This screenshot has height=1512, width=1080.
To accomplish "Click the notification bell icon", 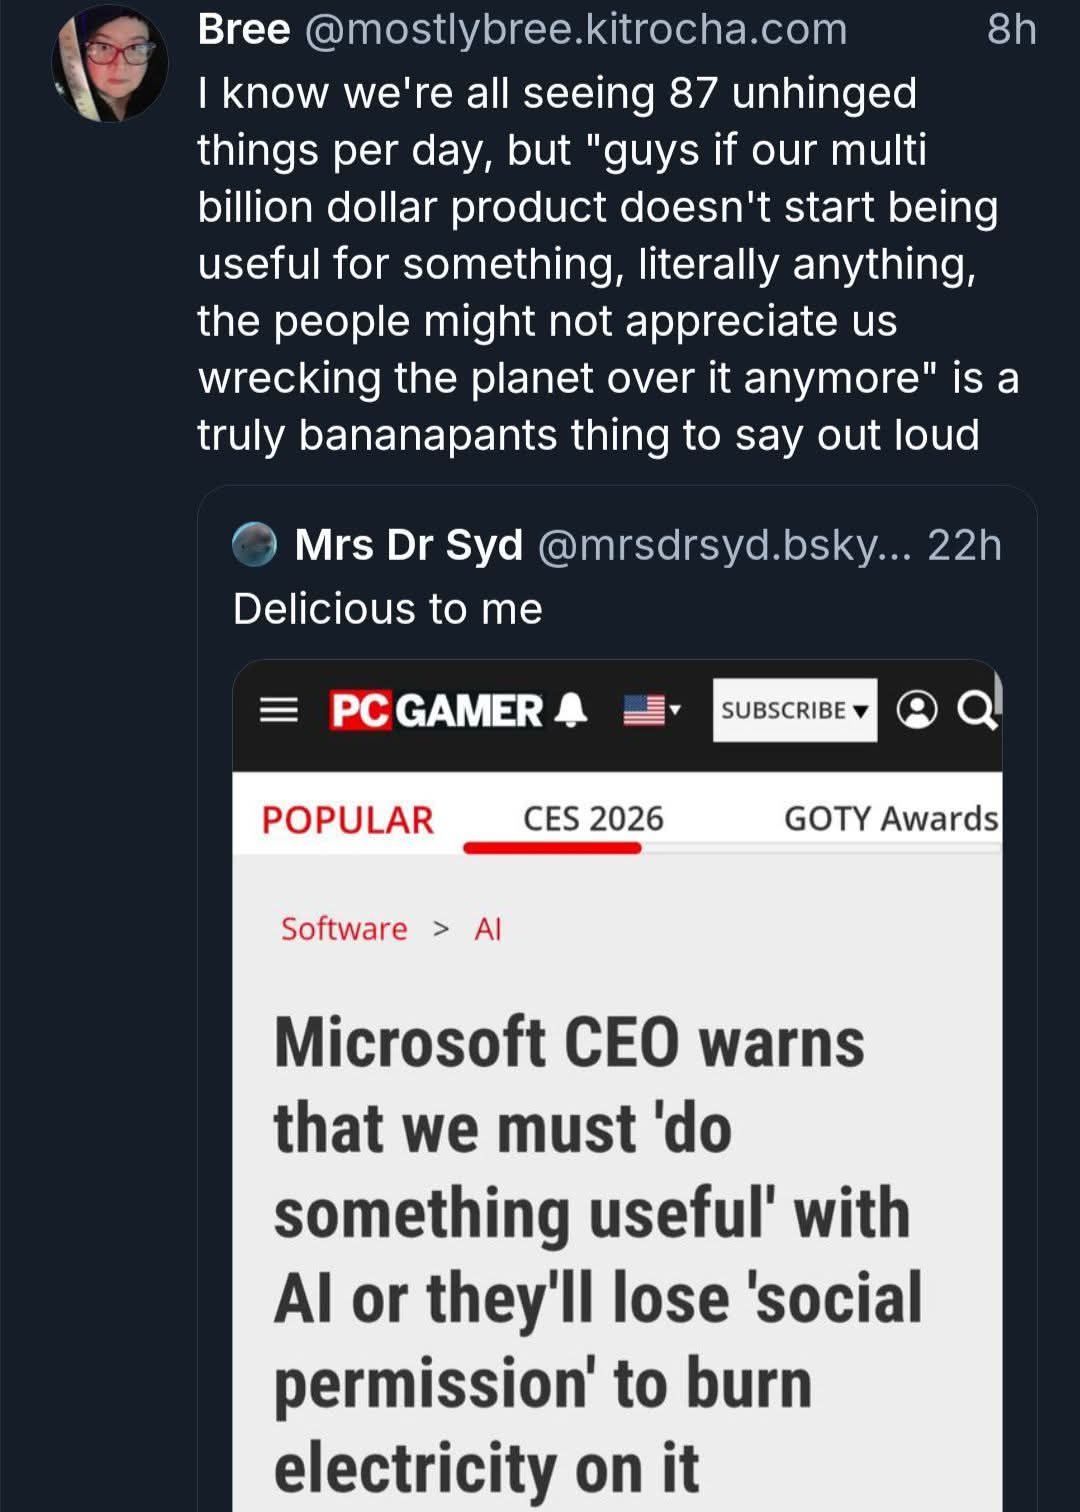I will click(570, 710).
